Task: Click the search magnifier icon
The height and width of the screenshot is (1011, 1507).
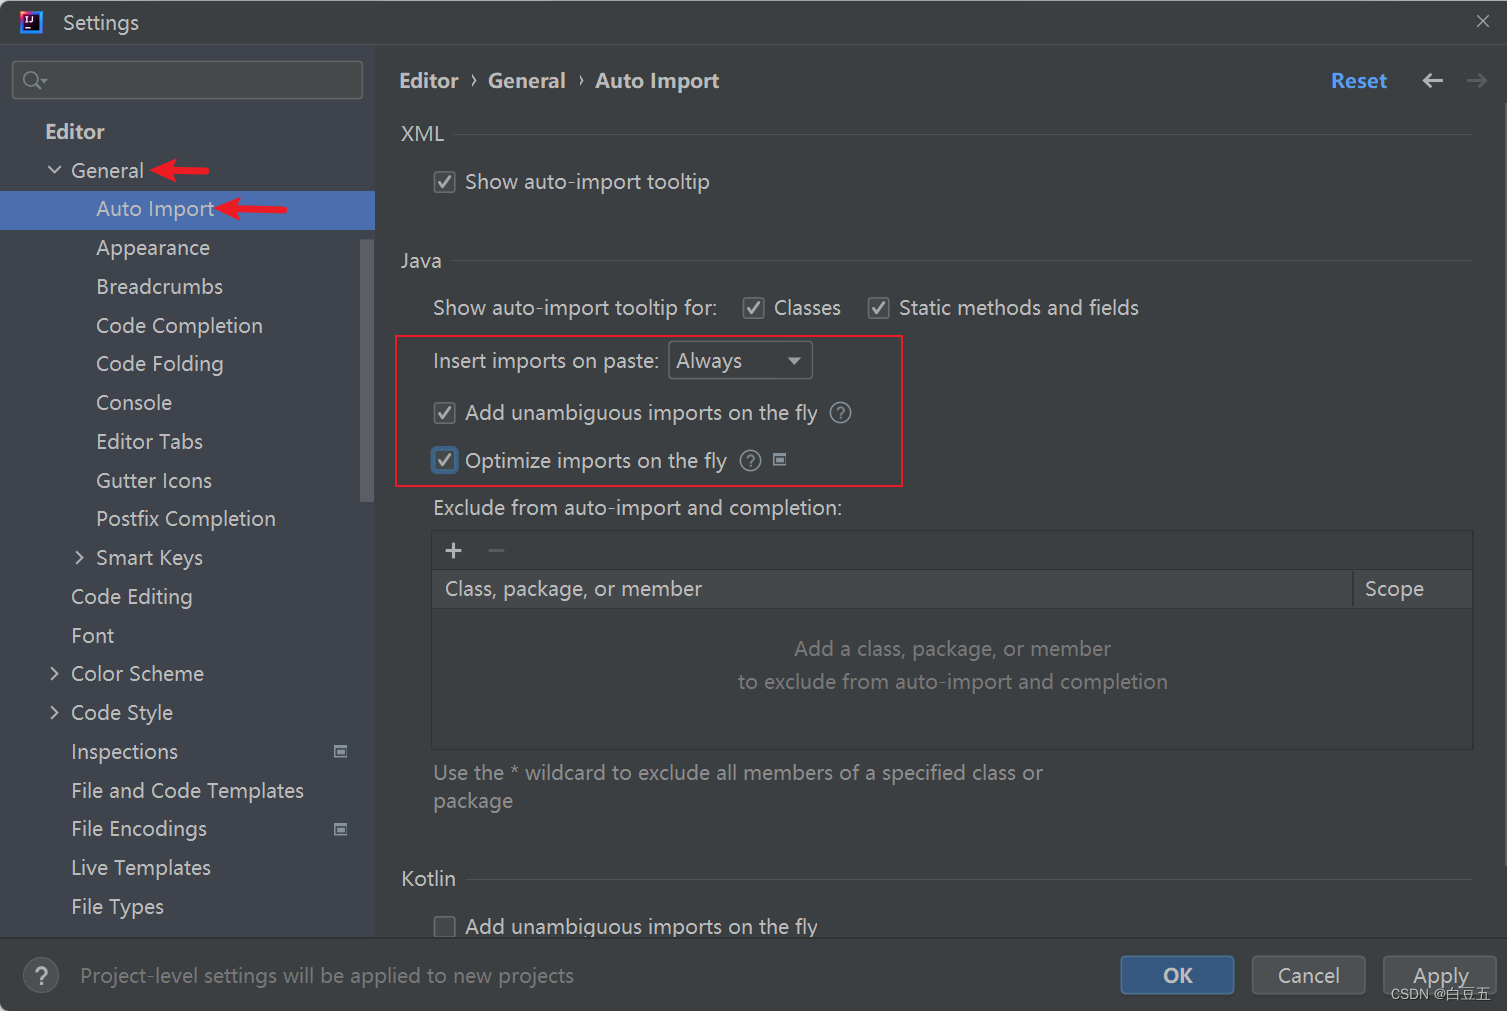Action: click(34, 80)
